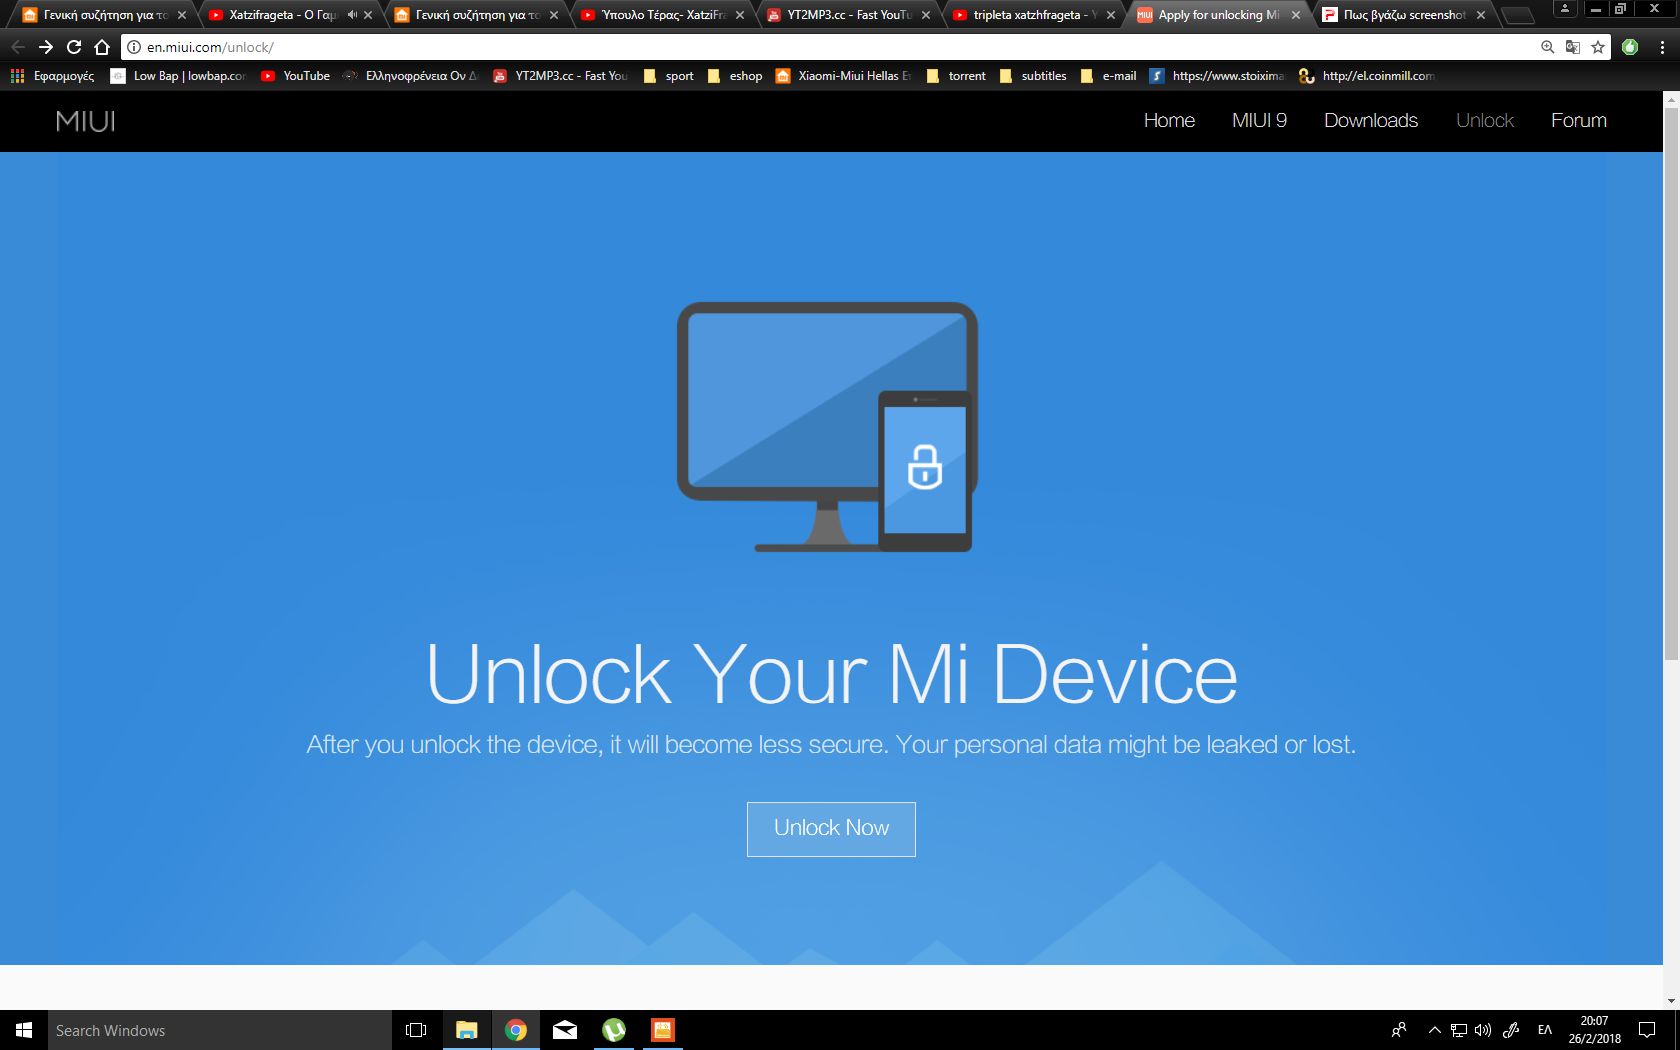Expand the e-mail bookmarks folder
Image resolution: width=1680 pixels, height=1050 pixels.
[1108, 76]
